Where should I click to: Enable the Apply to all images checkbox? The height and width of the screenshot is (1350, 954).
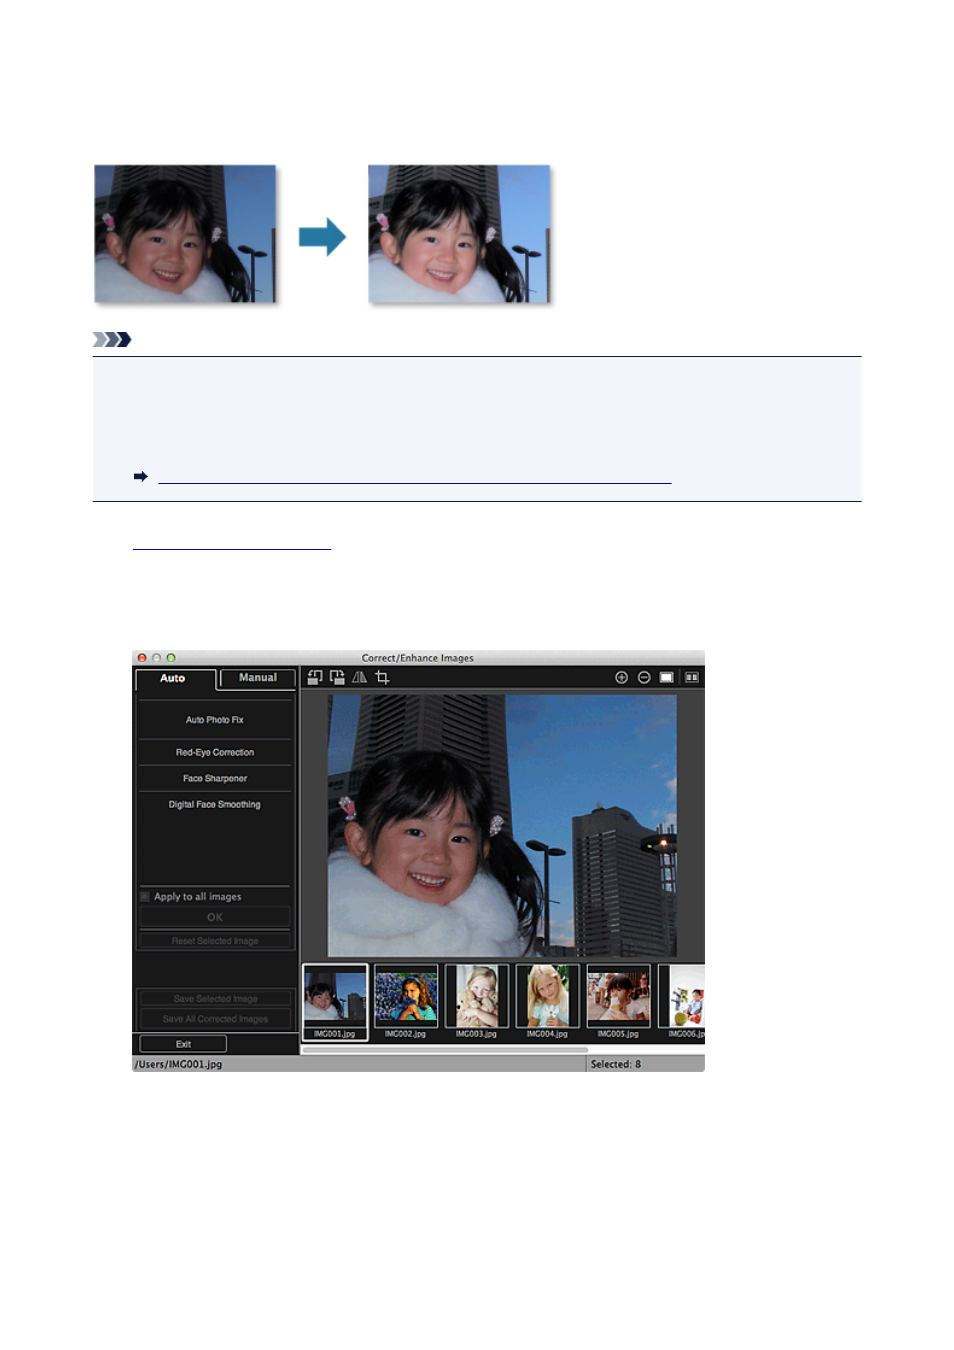(145, 896)
